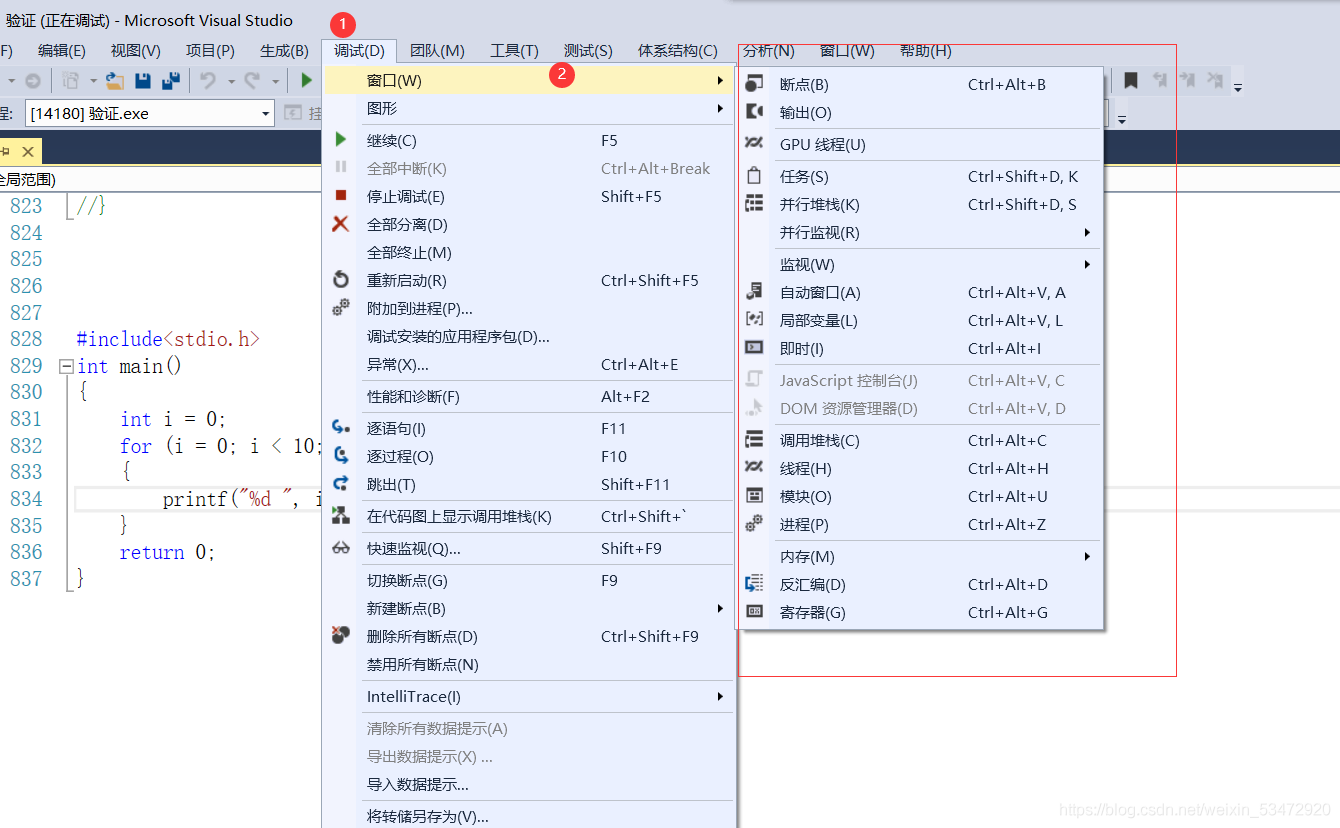Open the 并行堆栈(K) window
This screenshot has height=828, width=1340.
point(920,205)
